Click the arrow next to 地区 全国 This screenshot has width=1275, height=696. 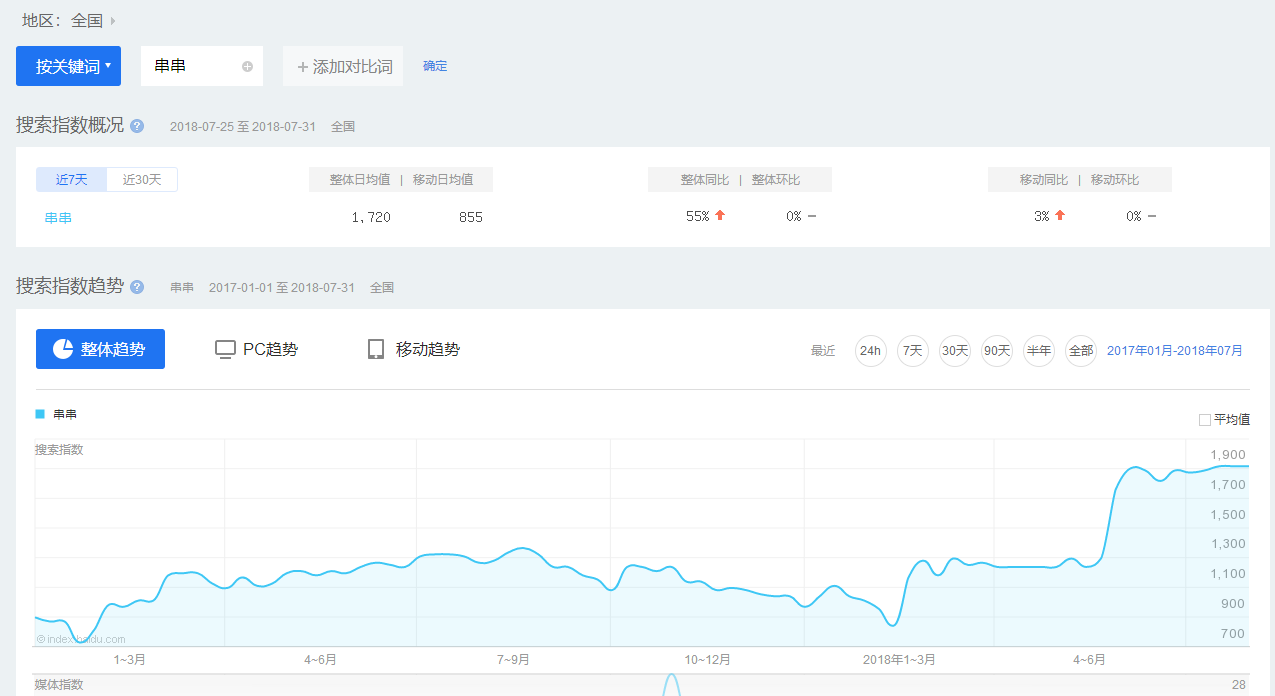pyautogui.click(x=113, y=21)
